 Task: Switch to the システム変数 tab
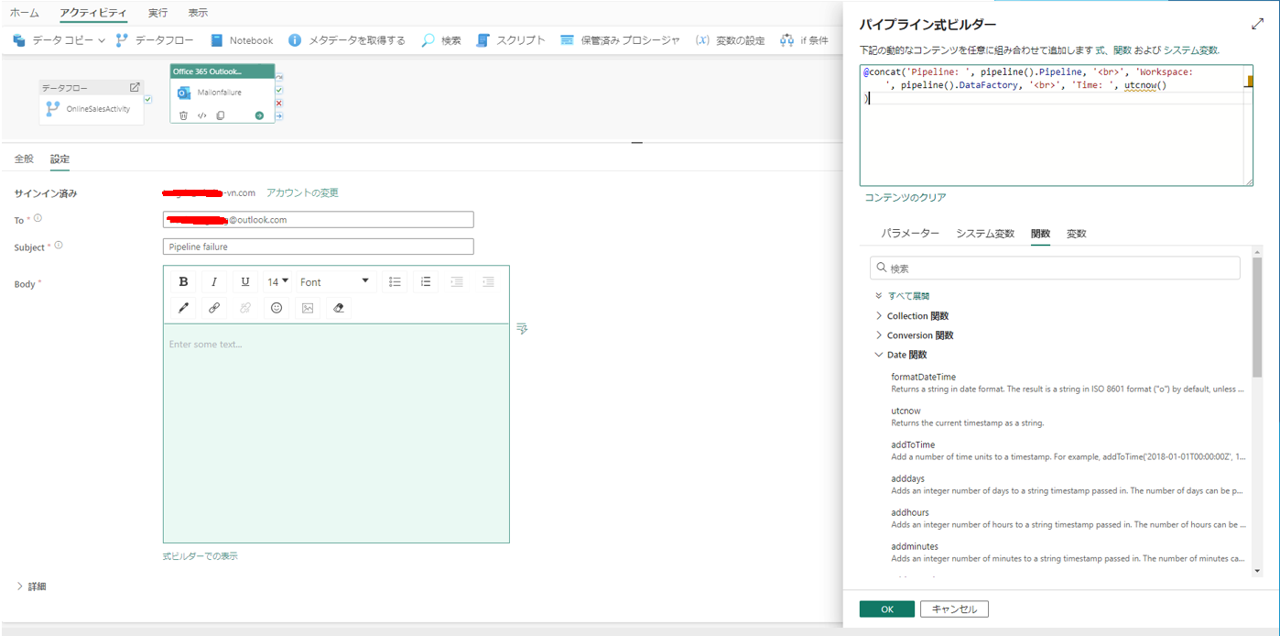[984, 233]
